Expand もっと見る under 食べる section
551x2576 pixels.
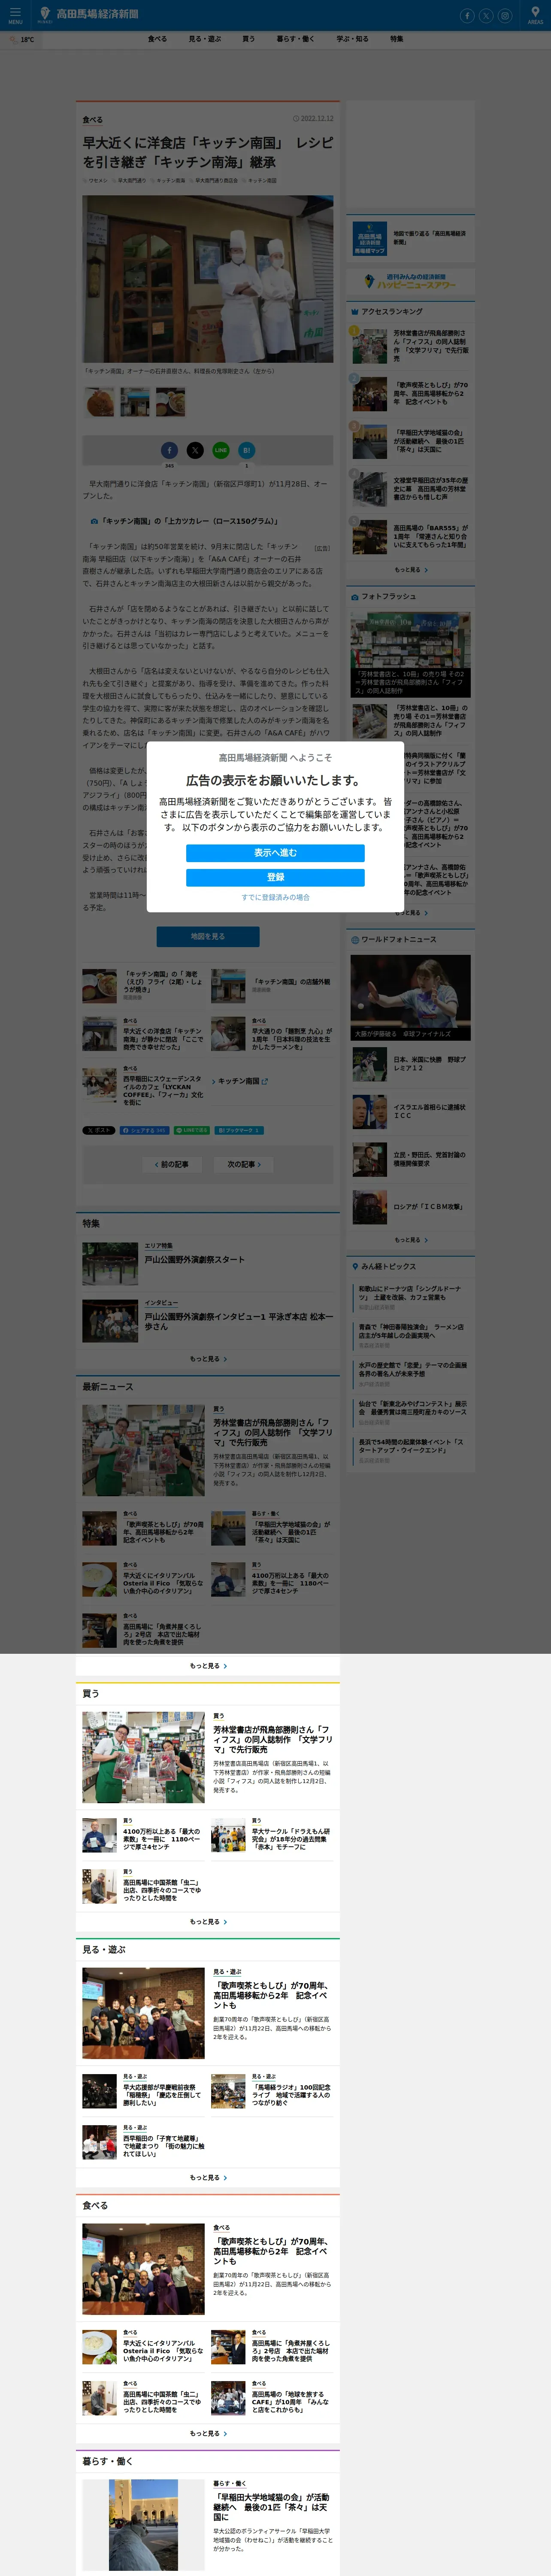coord(208,2433)
